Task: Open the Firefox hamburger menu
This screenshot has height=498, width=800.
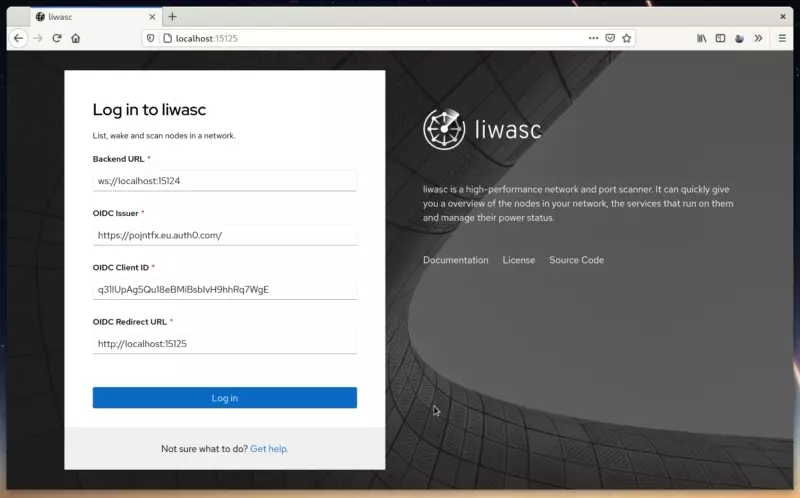Action: 782,38
